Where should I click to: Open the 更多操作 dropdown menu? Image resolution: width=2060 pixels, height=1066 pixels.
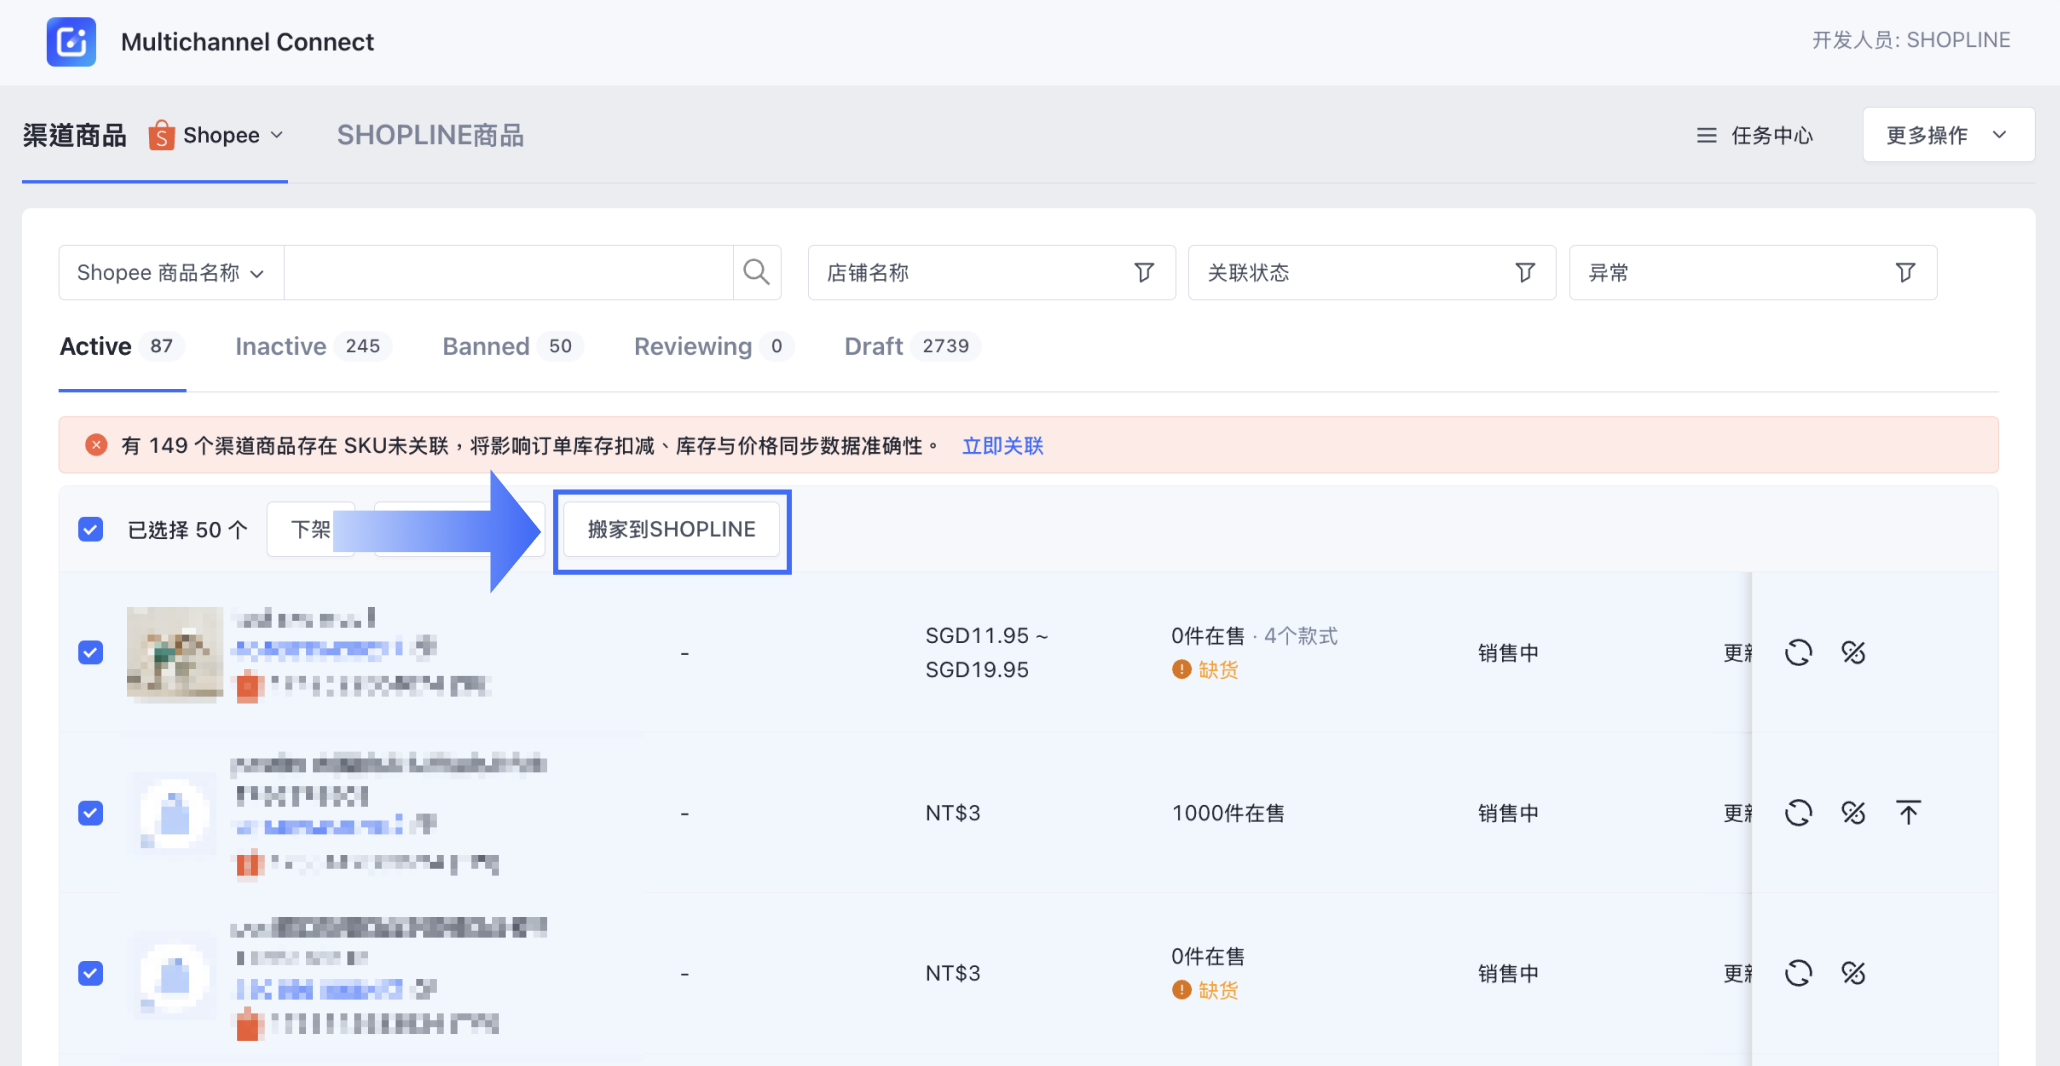point(1947,135)
